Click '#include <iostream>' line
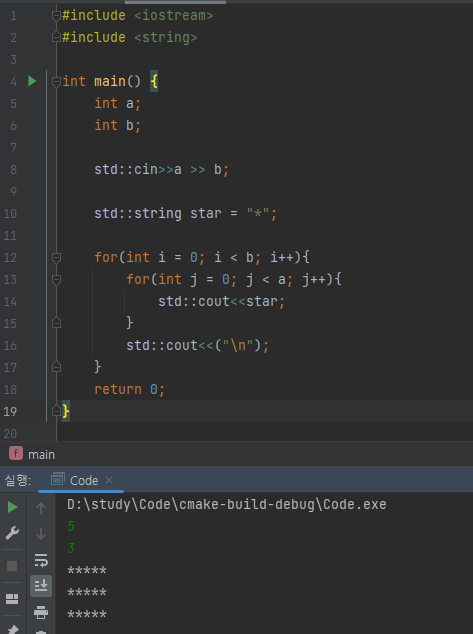This screenshot has height=634, width=473. coord(137,15)
